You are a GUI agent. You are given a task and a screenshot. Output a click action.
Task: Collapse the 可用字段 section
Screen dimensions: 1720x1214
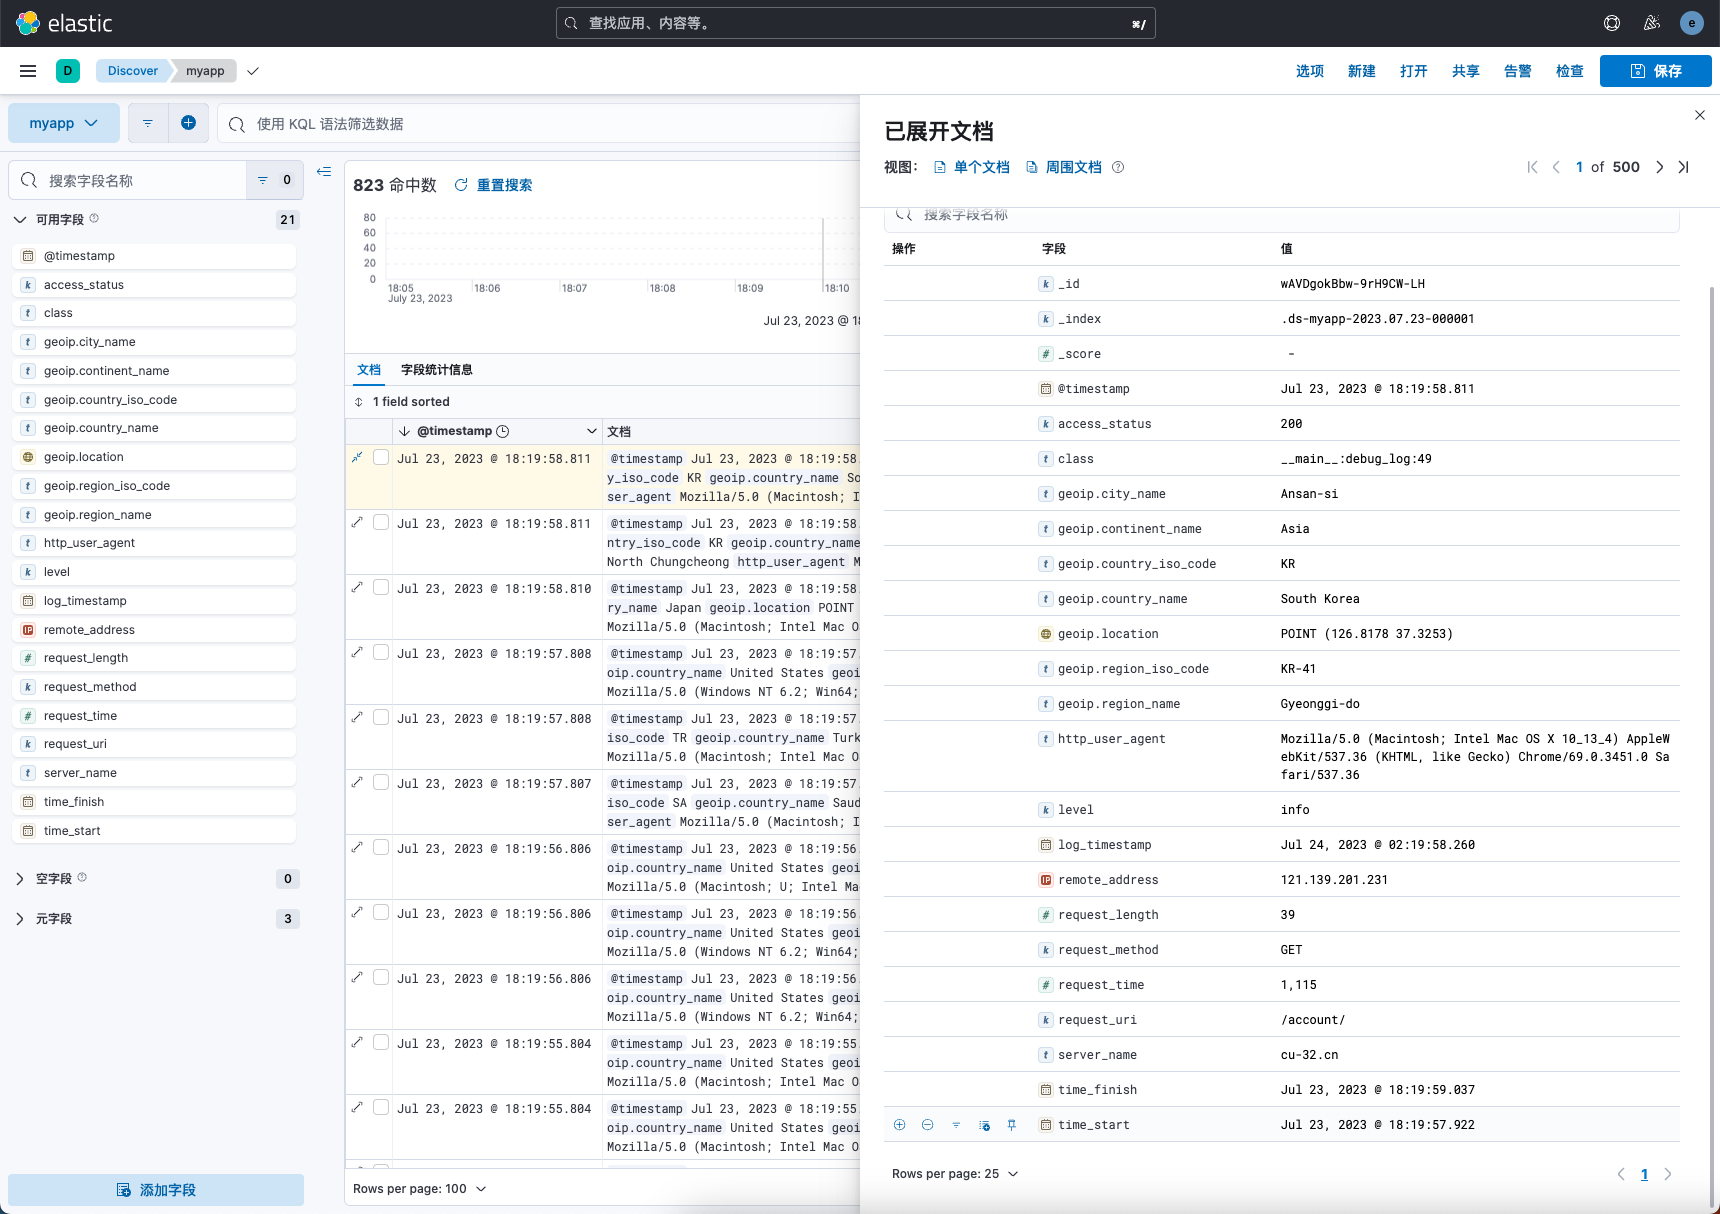point(20,219)
